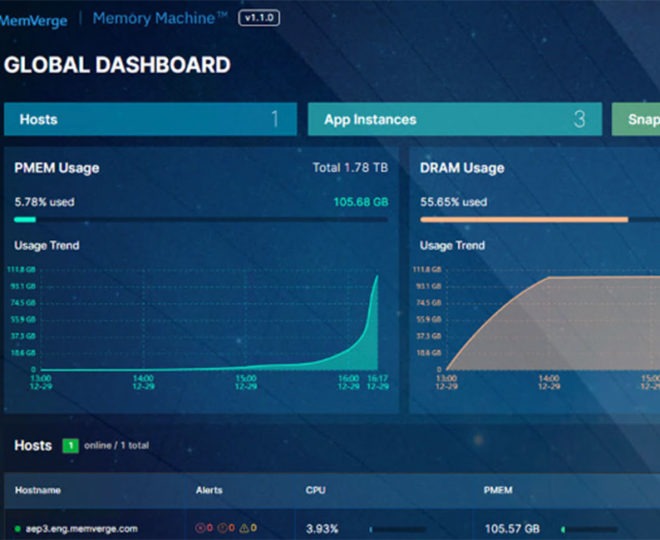This screenshot has height=540, width=660.
Task: Click the green online hosts count badge
Action: pyautogui.click(x=71, y=445)
